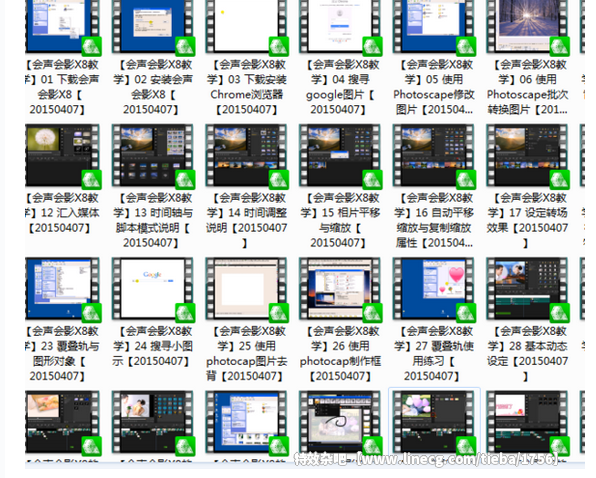Click the file name '03 下载安装Chrome浏览器'
Image resolution: width=596 pixels, height=478 pixels.
(x=246, y=87)
